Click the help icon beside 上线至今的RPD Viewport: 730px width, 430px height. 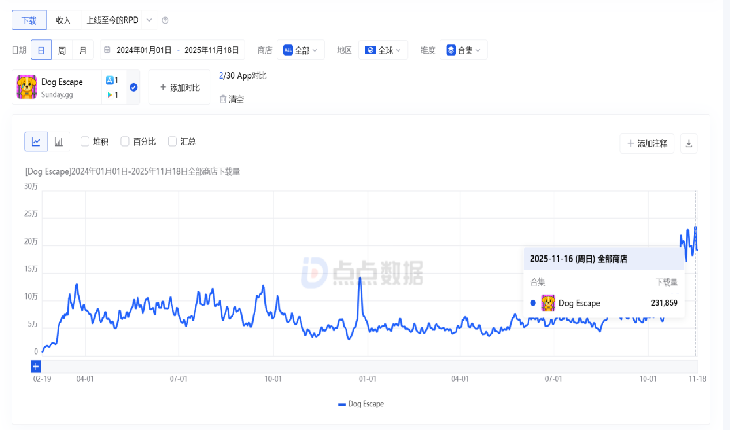click(x=165, y=20)
